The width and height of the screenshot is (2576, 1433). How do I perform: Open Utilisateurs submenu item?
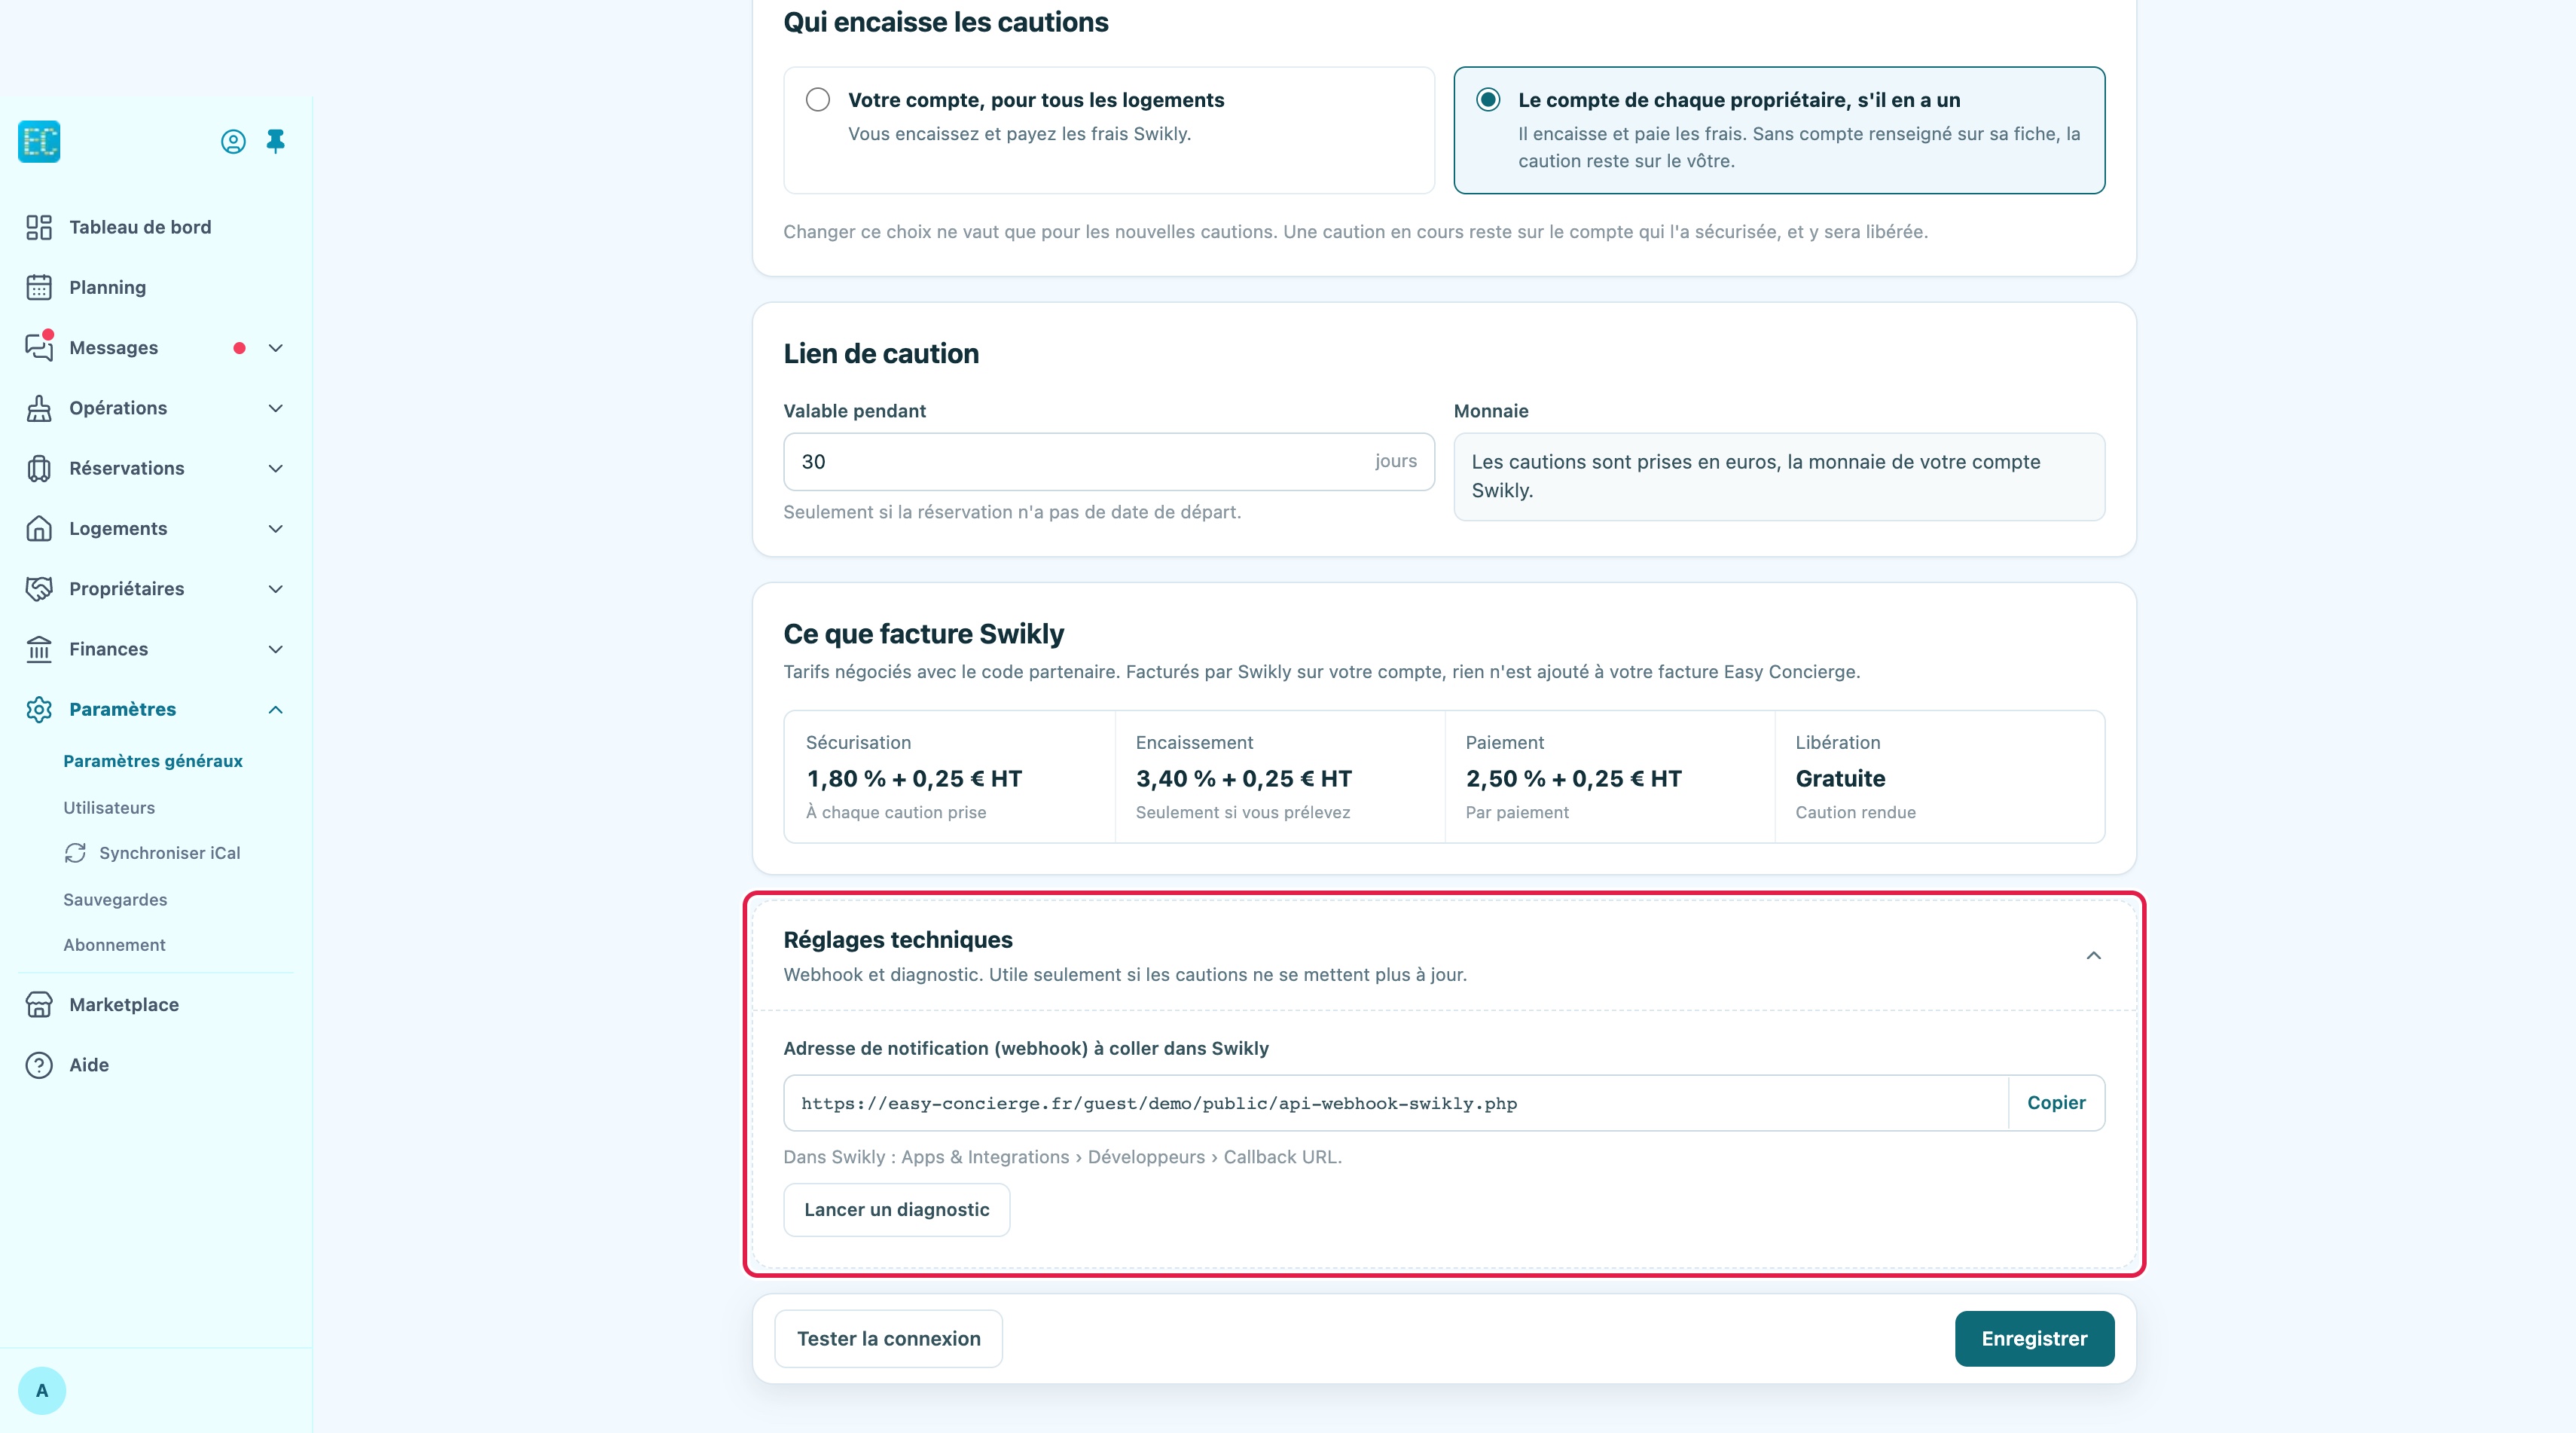click(109, 808)
